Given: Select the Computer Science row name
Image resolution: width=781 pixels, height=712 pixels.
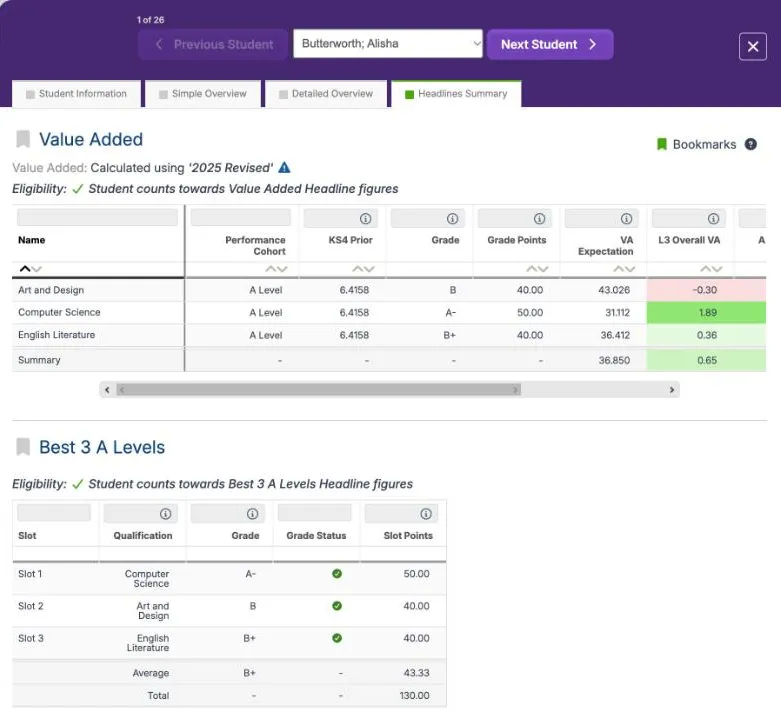Looking at the screenshot, I should [x=59, y=312].
